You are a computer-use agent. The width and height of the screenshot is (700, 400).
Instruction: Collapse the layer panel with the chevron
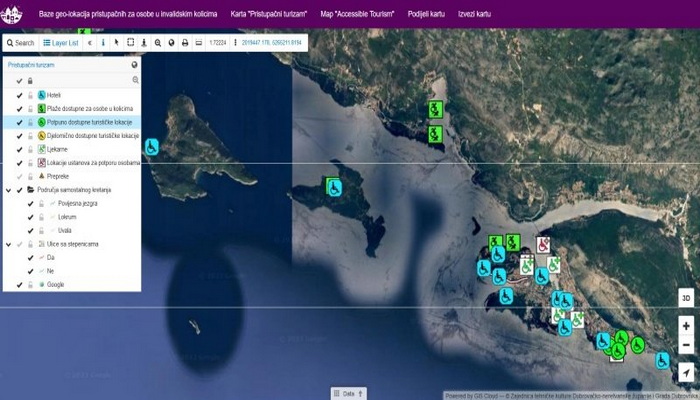tap(90, 43)
